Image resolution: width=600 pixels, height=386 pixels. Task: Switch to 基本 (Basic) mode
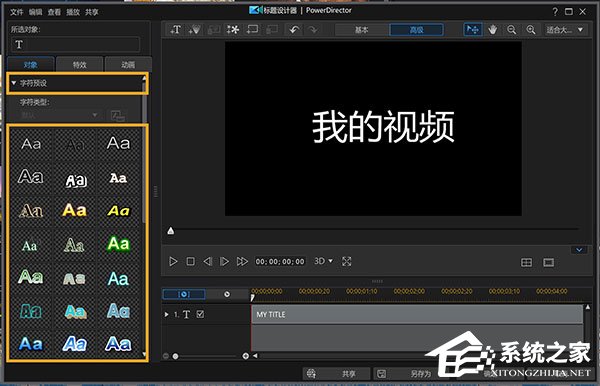[362, 29]
